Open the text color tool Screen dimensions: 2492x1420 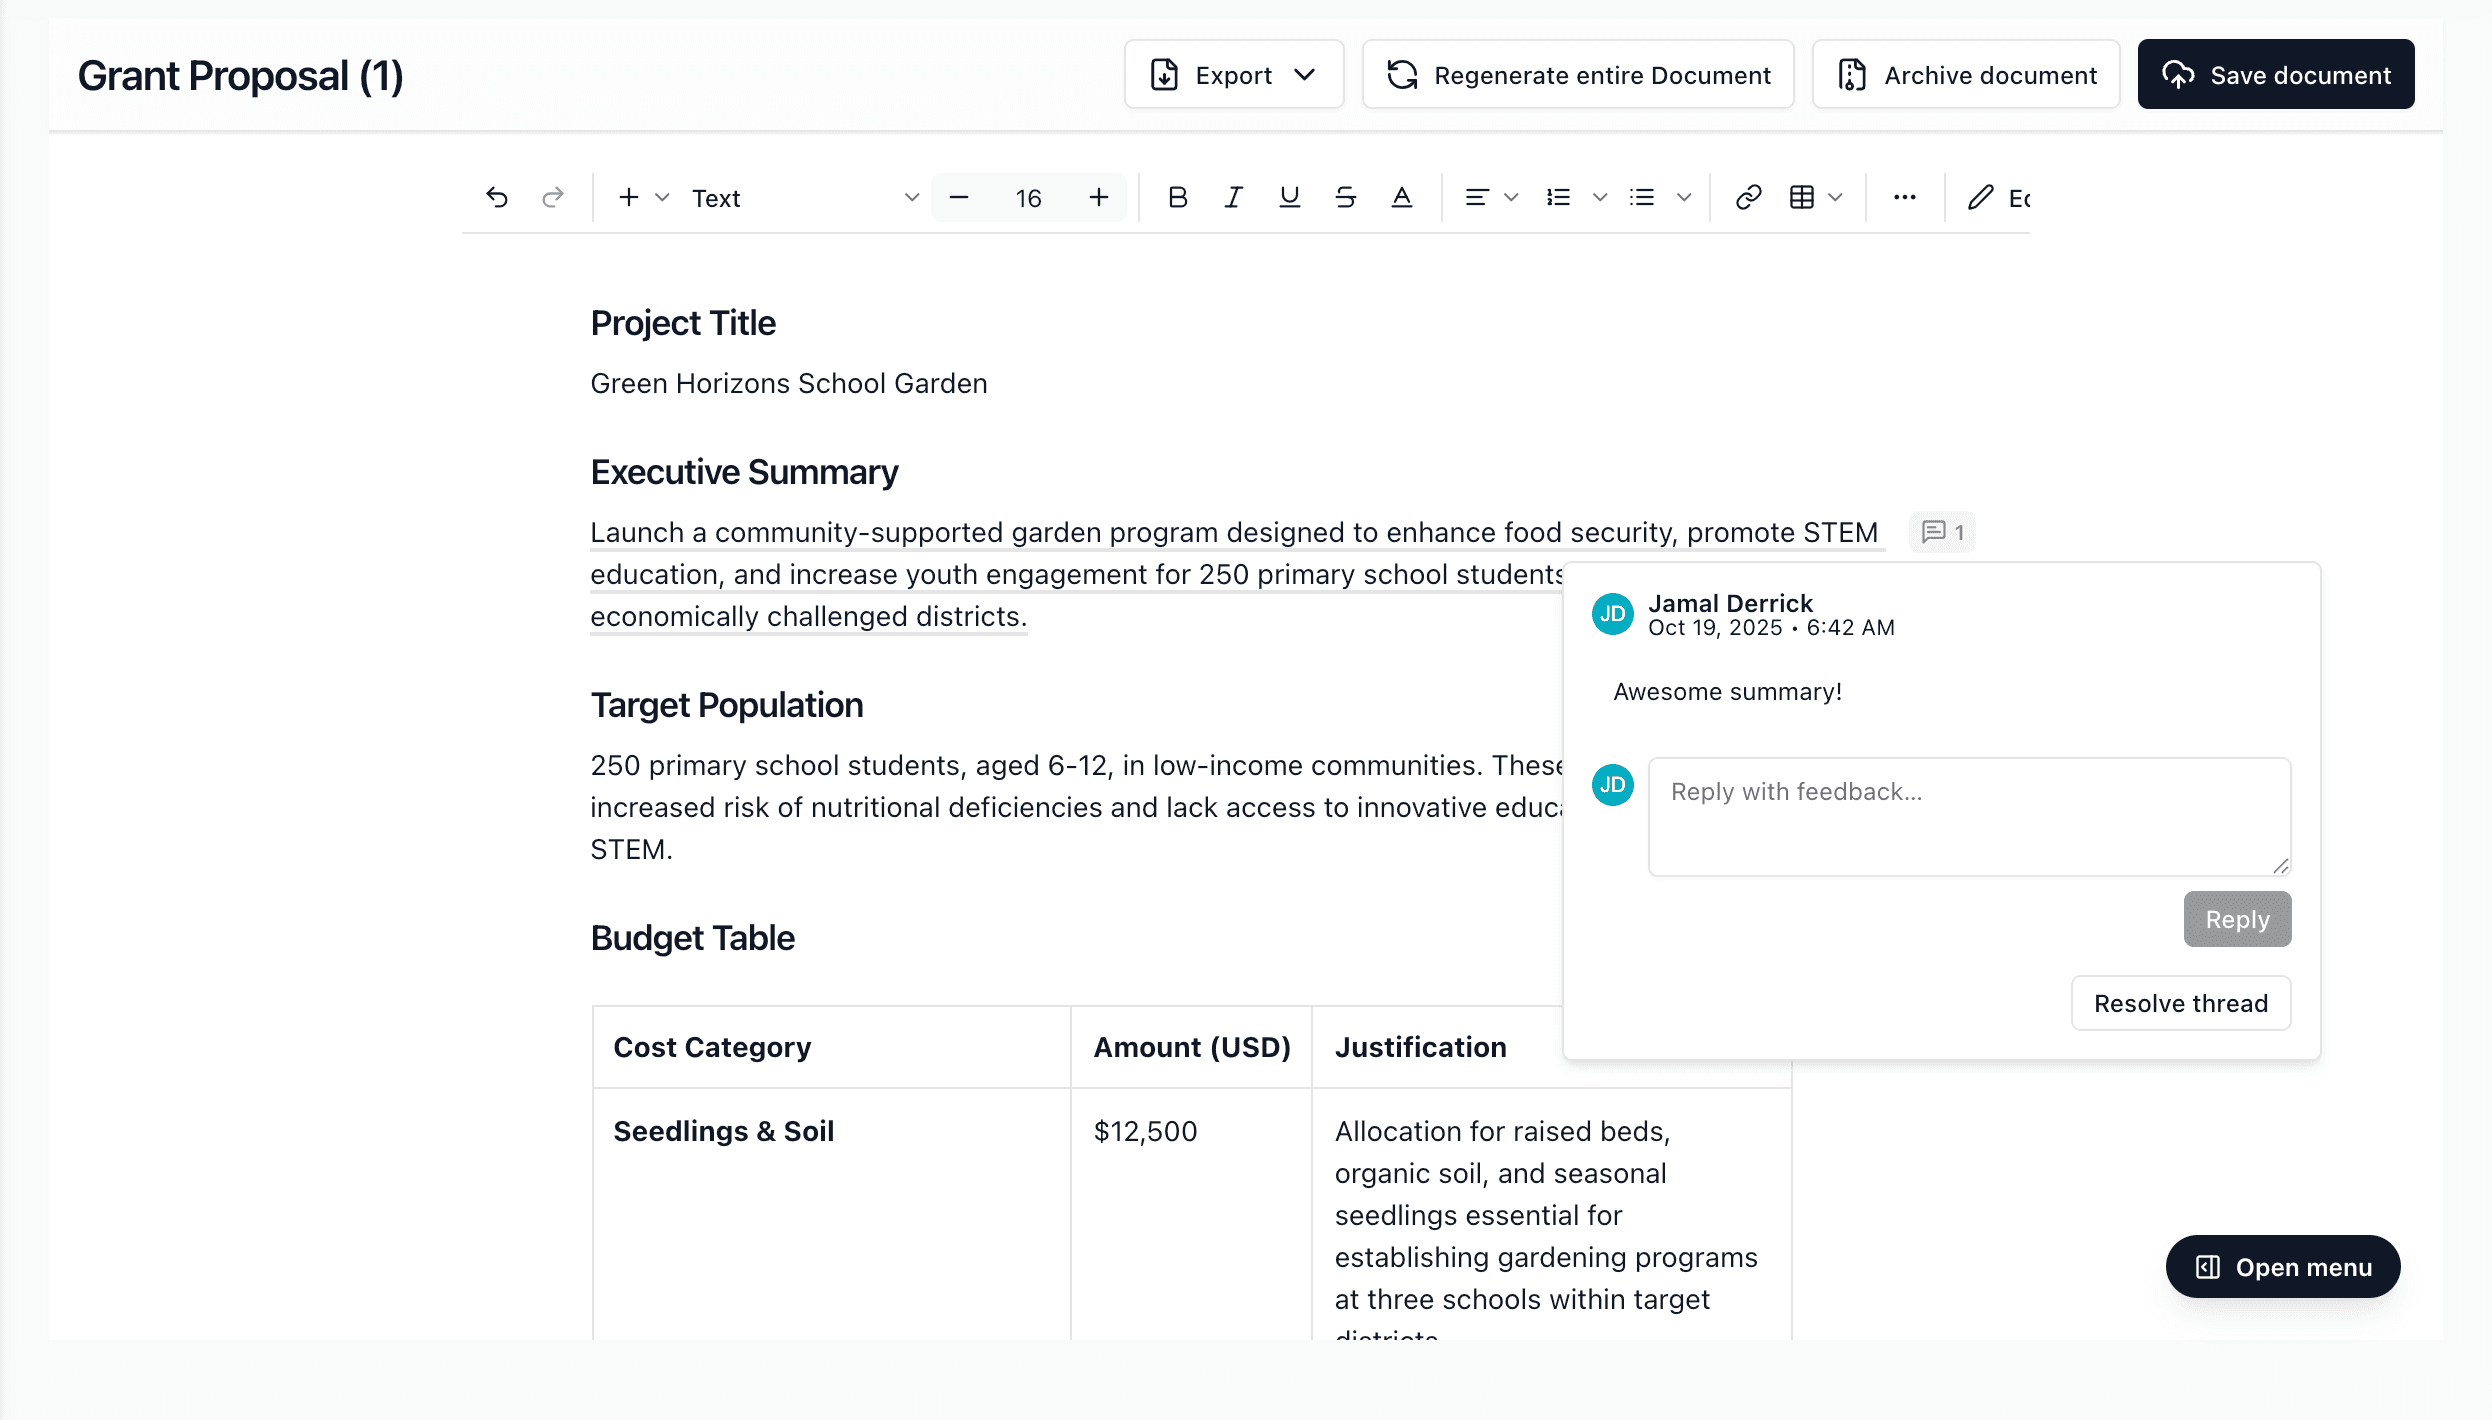(x=1402, y=197)
